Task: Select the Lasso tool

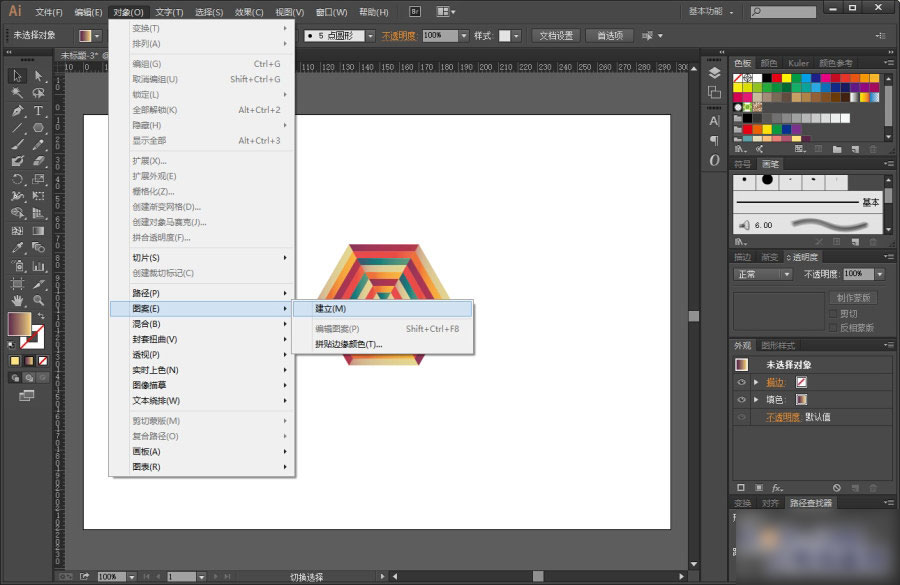Action: [38, 93]
